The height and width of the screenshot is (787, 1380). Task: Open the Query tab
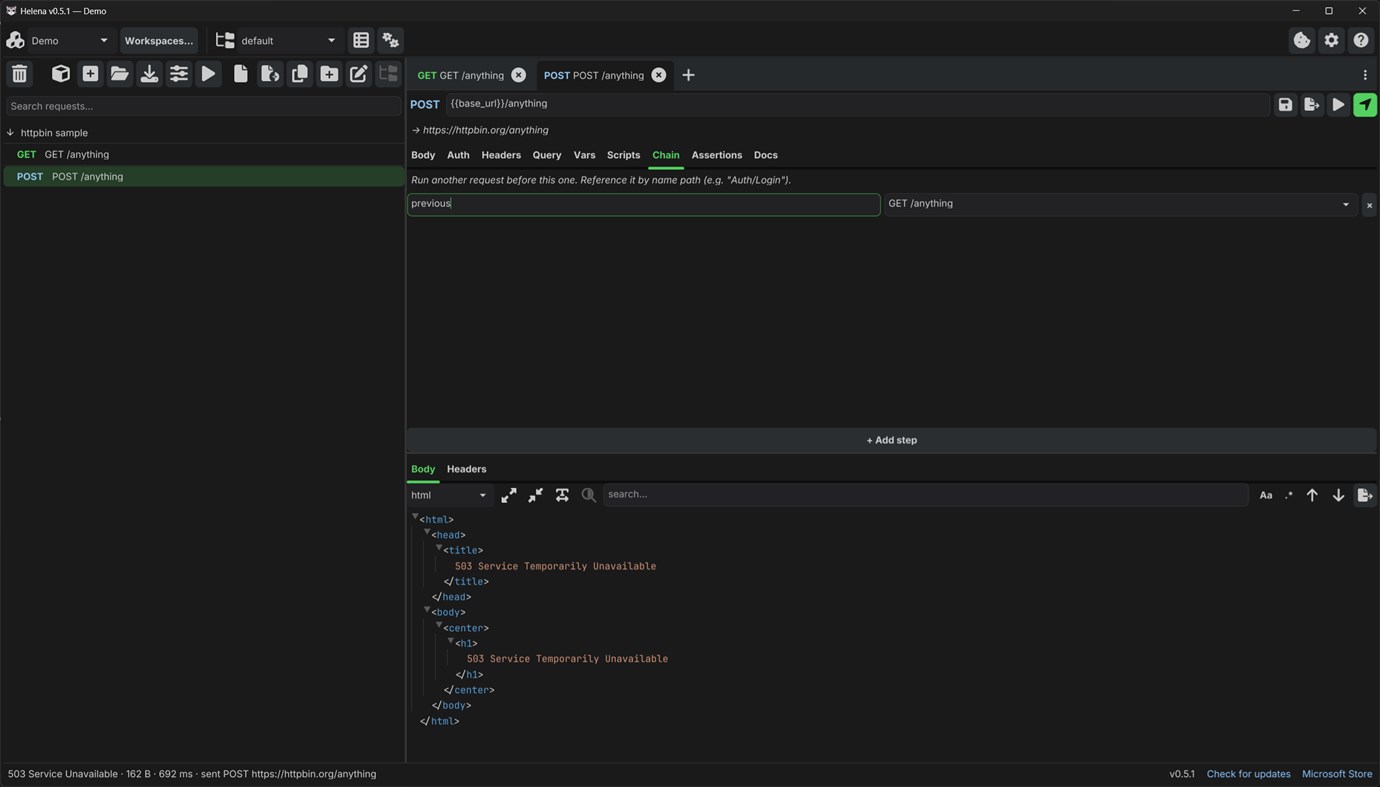[x=547, y=155]
